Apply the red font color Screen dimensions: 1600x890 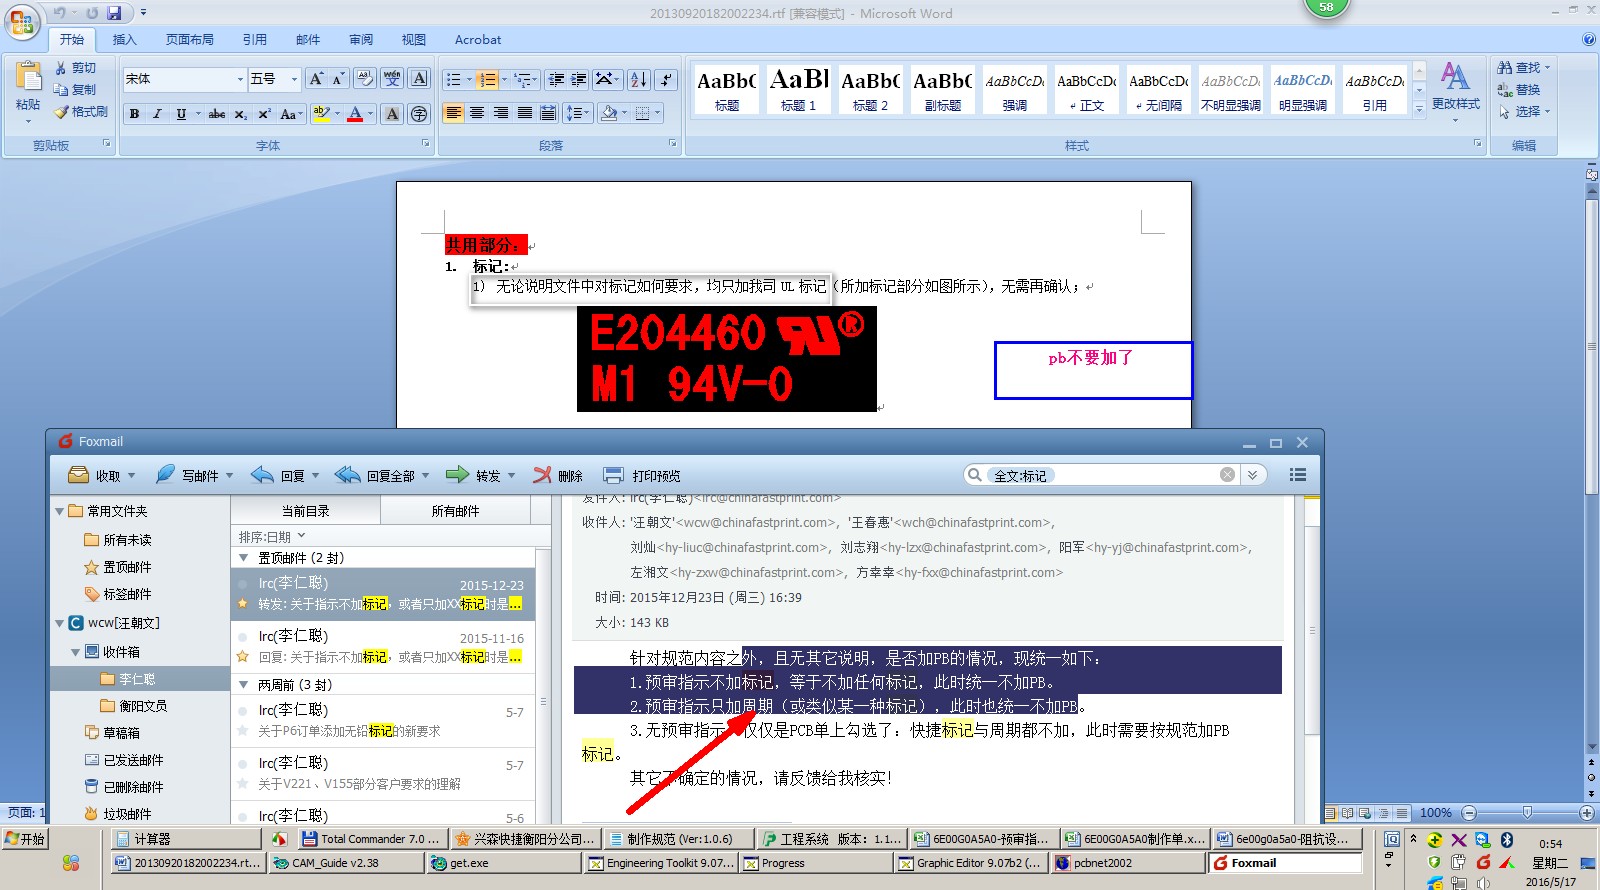click(355, 114)
